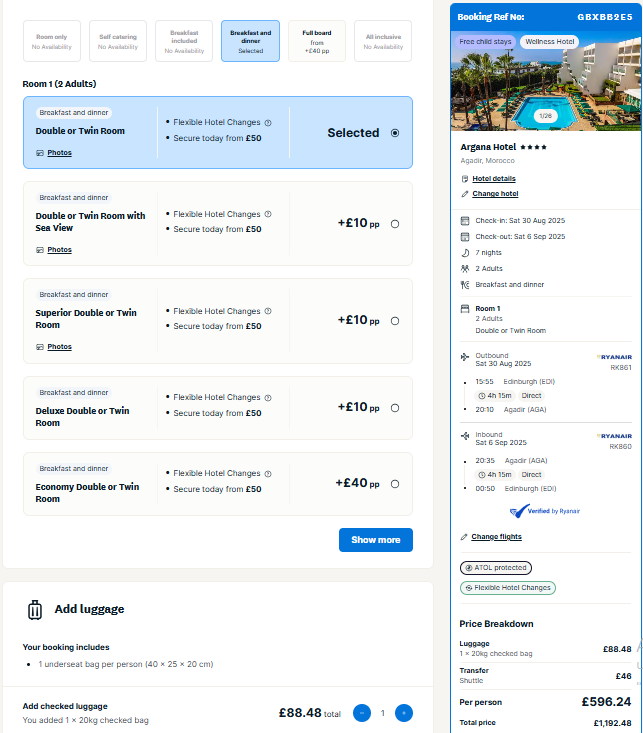Click the inbound Direct flight chip
643x733 pixels.
tap(531, 475)
